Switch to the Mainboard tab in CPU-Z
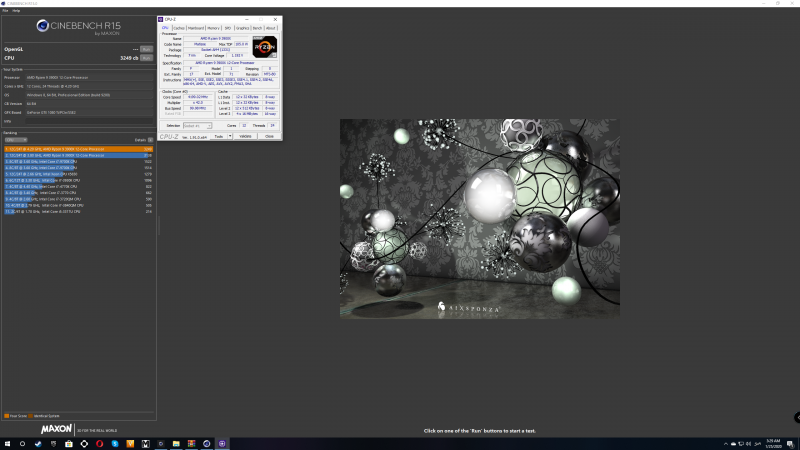 pyautogui.click(x=196, y=28)
